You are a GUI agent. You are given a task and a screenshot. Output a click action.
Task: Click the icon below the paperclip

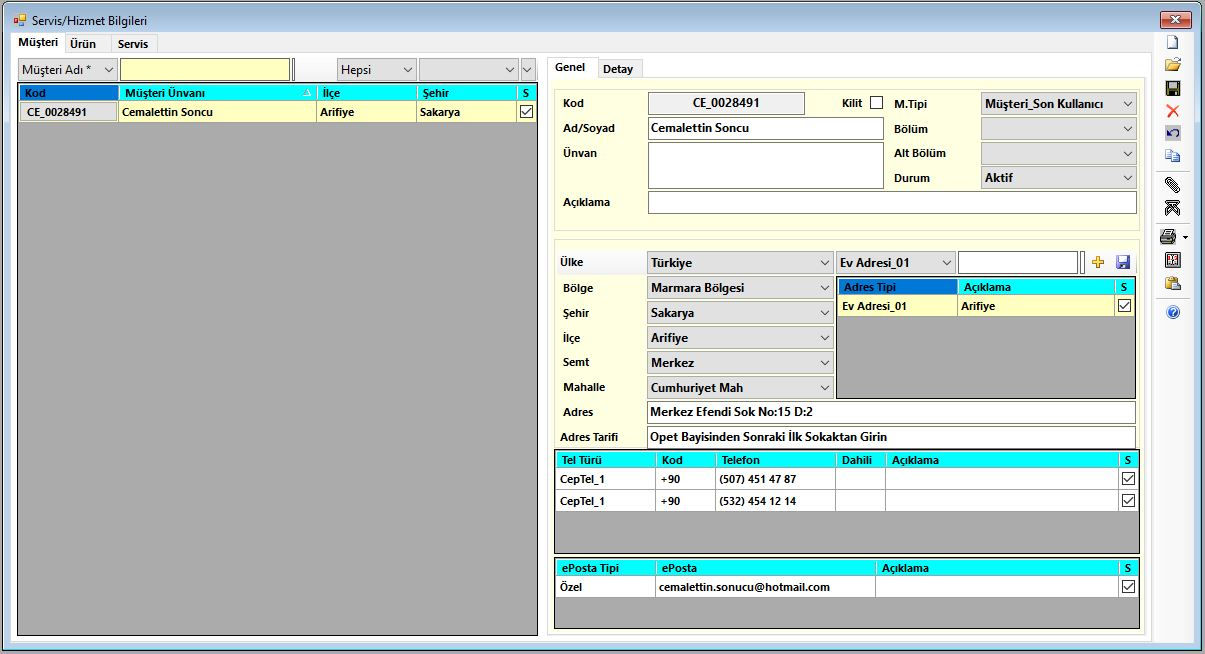[x=1173, y=207]
